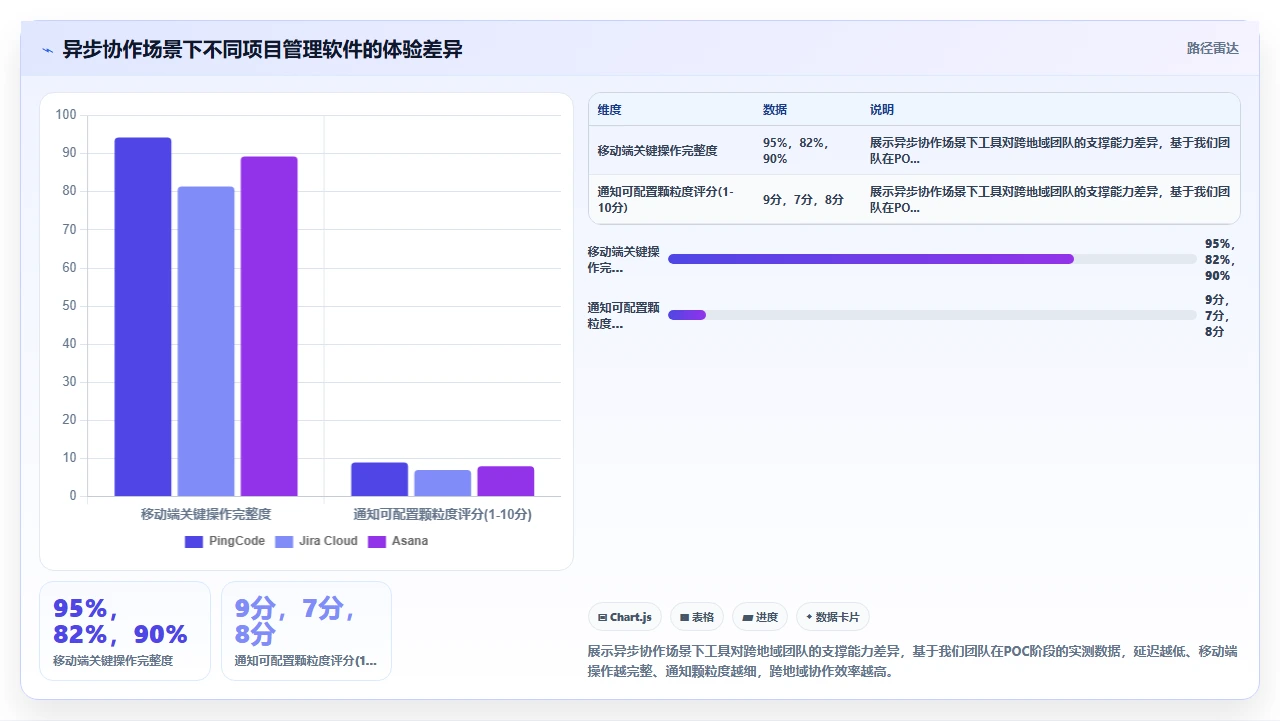This screenshot has width=1280, height=721.
Task: Click the Jira Cloud legend label
Action: pos(328,541)
